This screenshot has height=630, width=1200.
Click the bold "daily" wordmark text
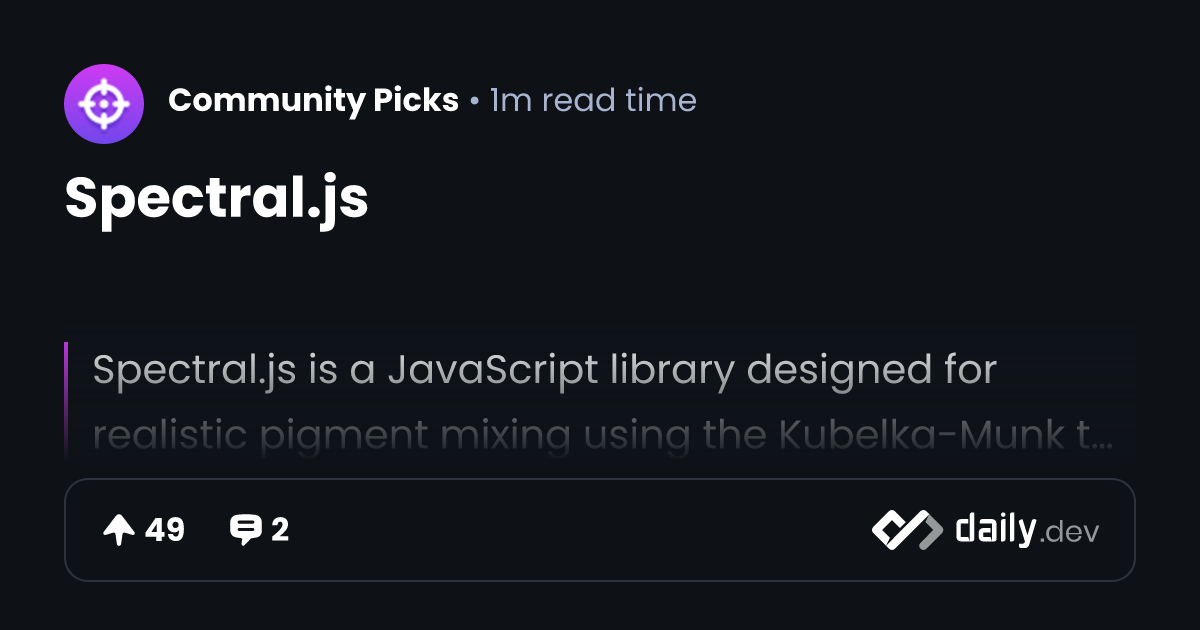pyautogui.click(x=994, y=529)
